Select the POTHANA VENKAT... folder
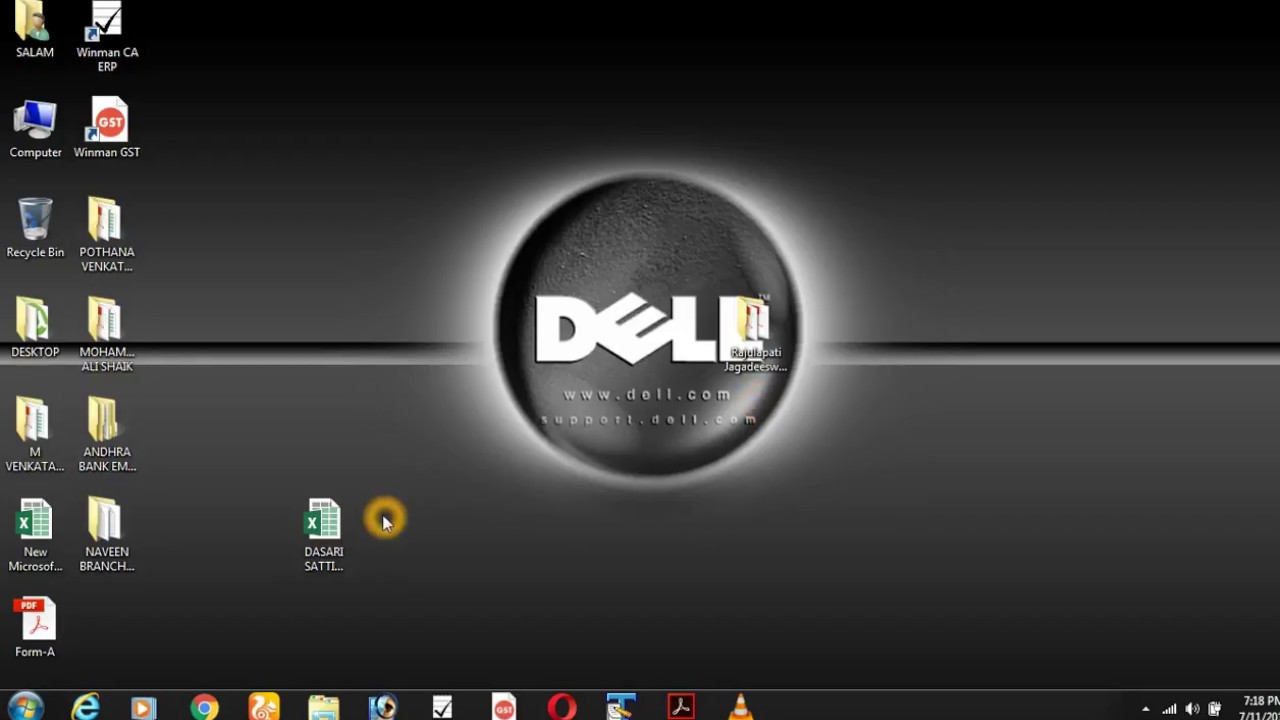 (x=107, y=236)
